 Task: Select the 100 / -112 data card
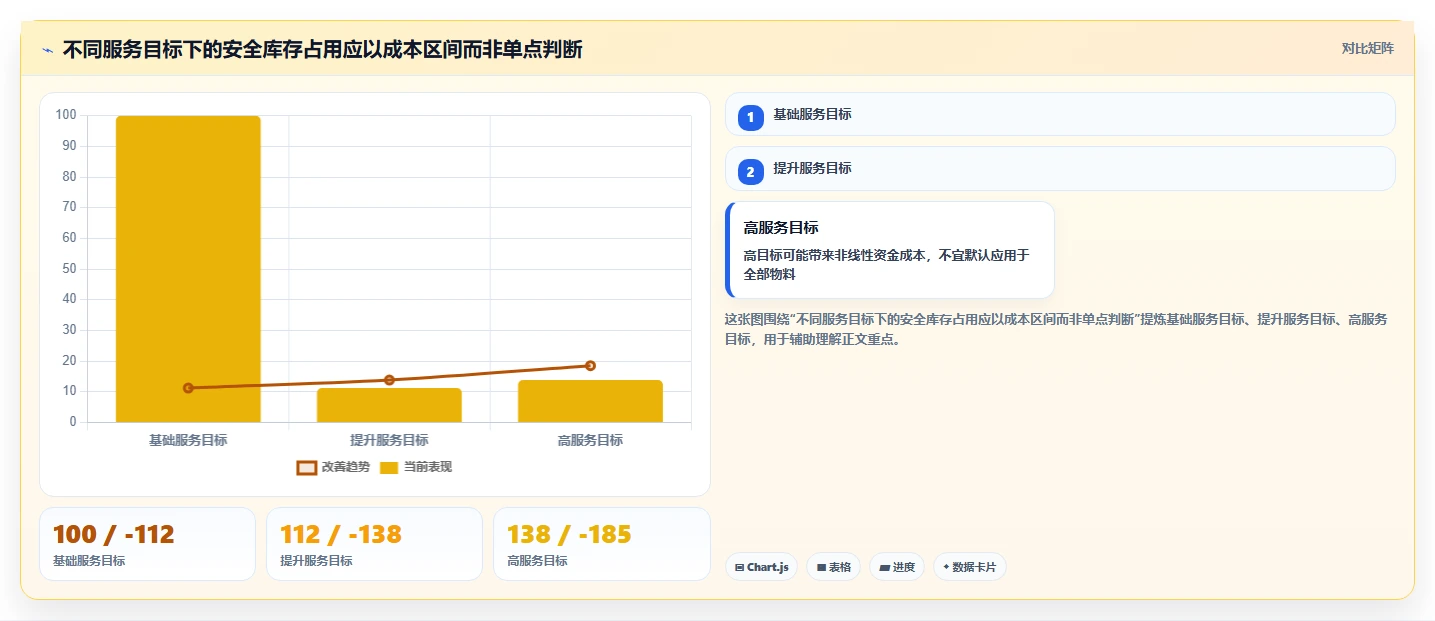tap(147, 544)
